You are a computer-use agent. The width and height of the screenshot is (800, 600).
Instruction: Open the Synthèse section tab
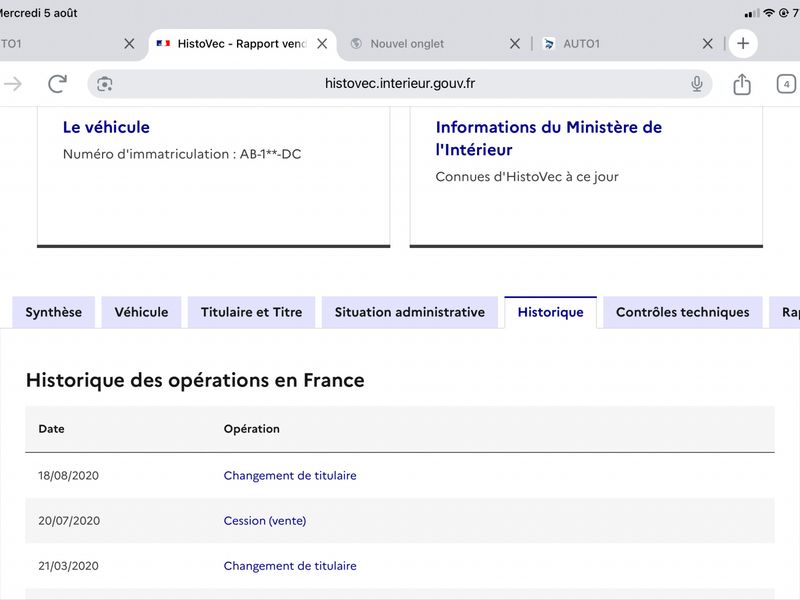click(x=54, y=312)
